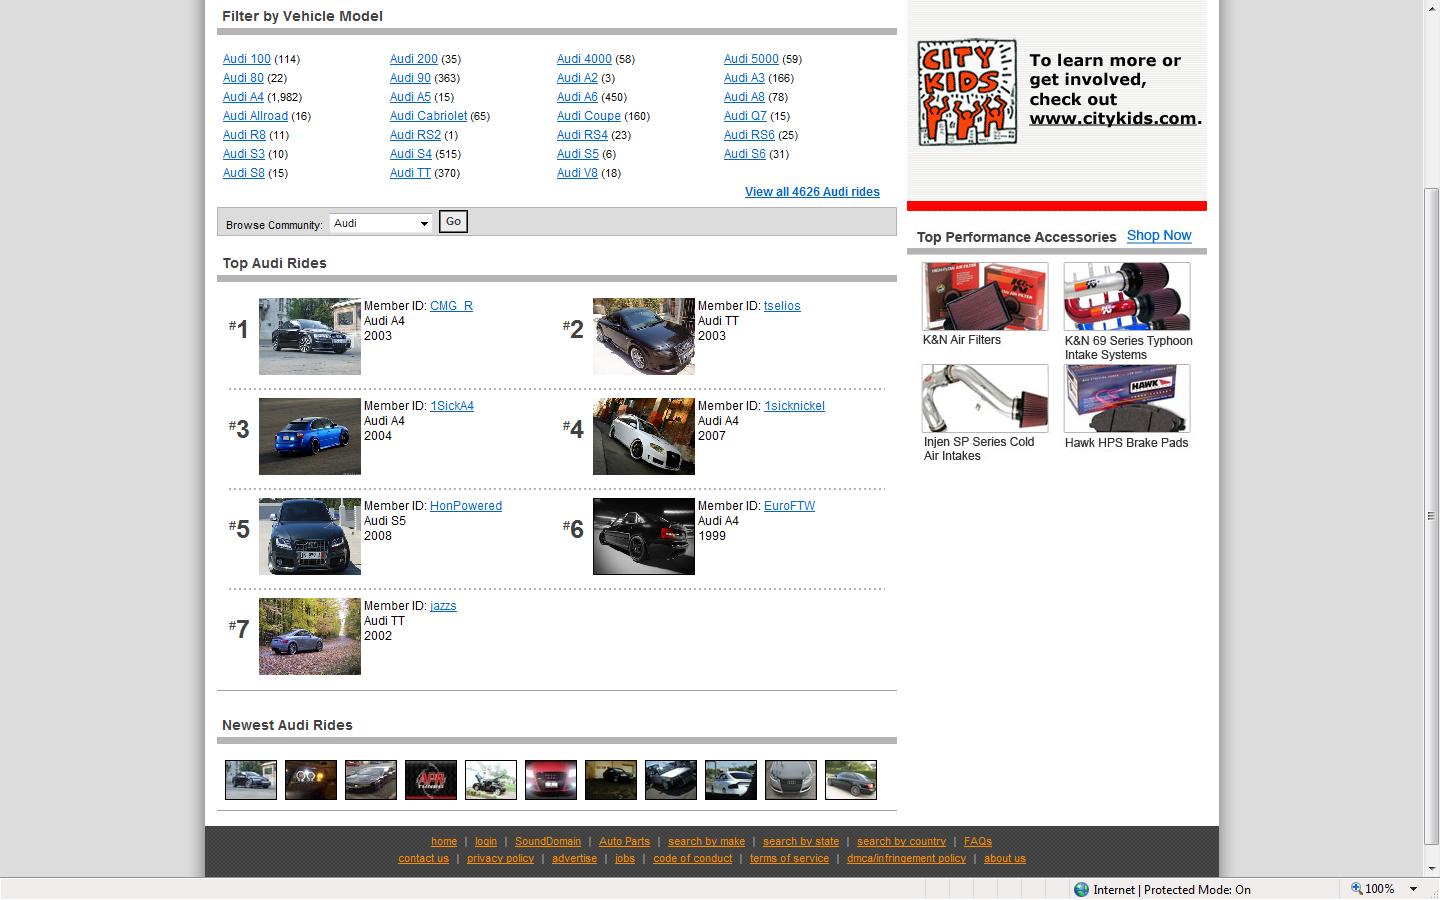Screen dimensions: 1440x900
Task: View the blue Audi A4 by 1SickA4
Action: click(x=309, y=436)
